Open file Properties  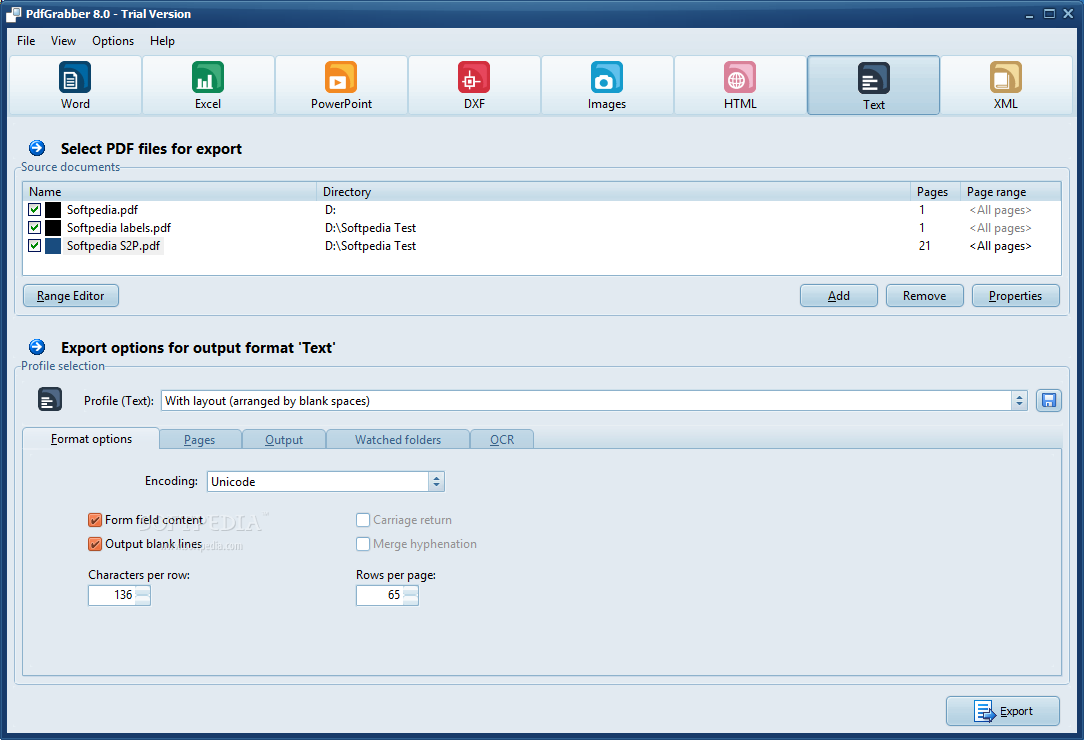pyautogui.click(x=1016, y=295)
